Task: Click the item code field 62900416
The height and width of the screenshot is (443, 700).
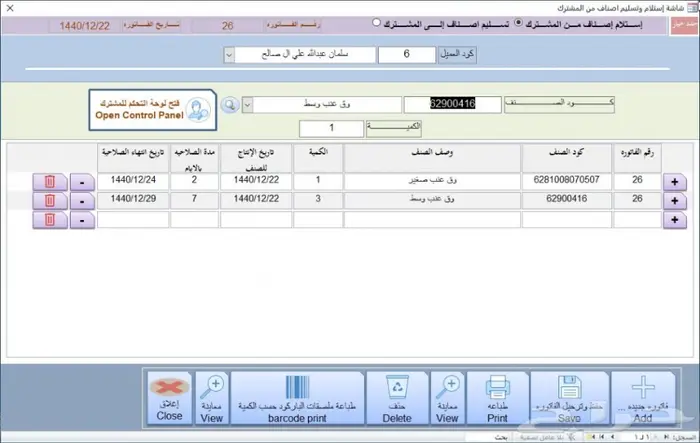Action: [453, 105]
